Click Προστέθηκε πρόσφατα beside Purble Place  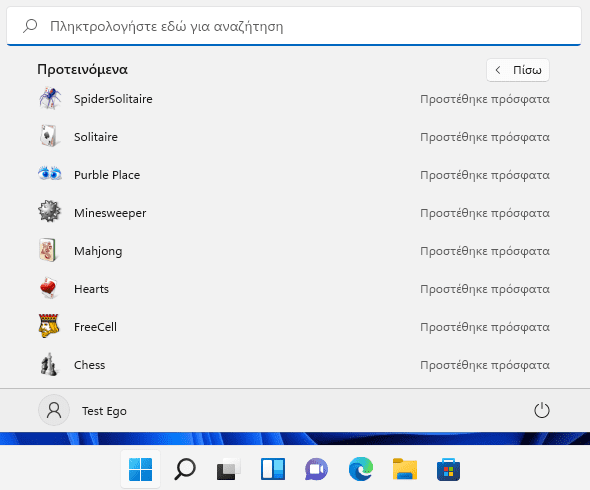(485, 175)
